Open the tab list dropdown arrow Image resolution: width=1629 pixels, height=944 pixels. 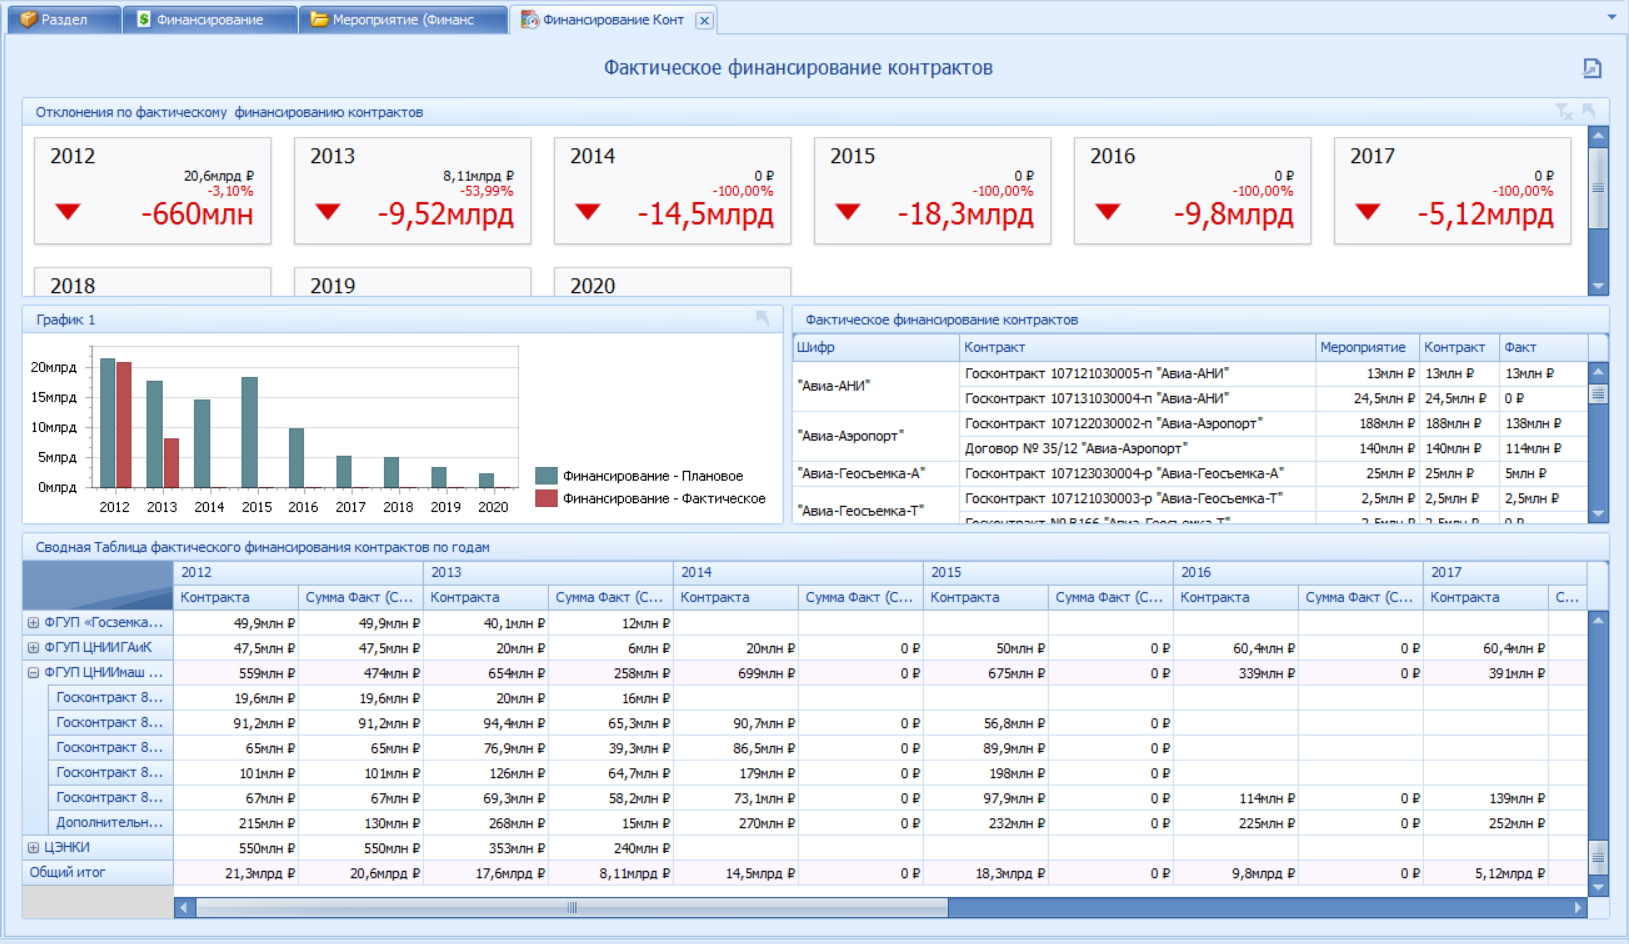coord(1612,17)
